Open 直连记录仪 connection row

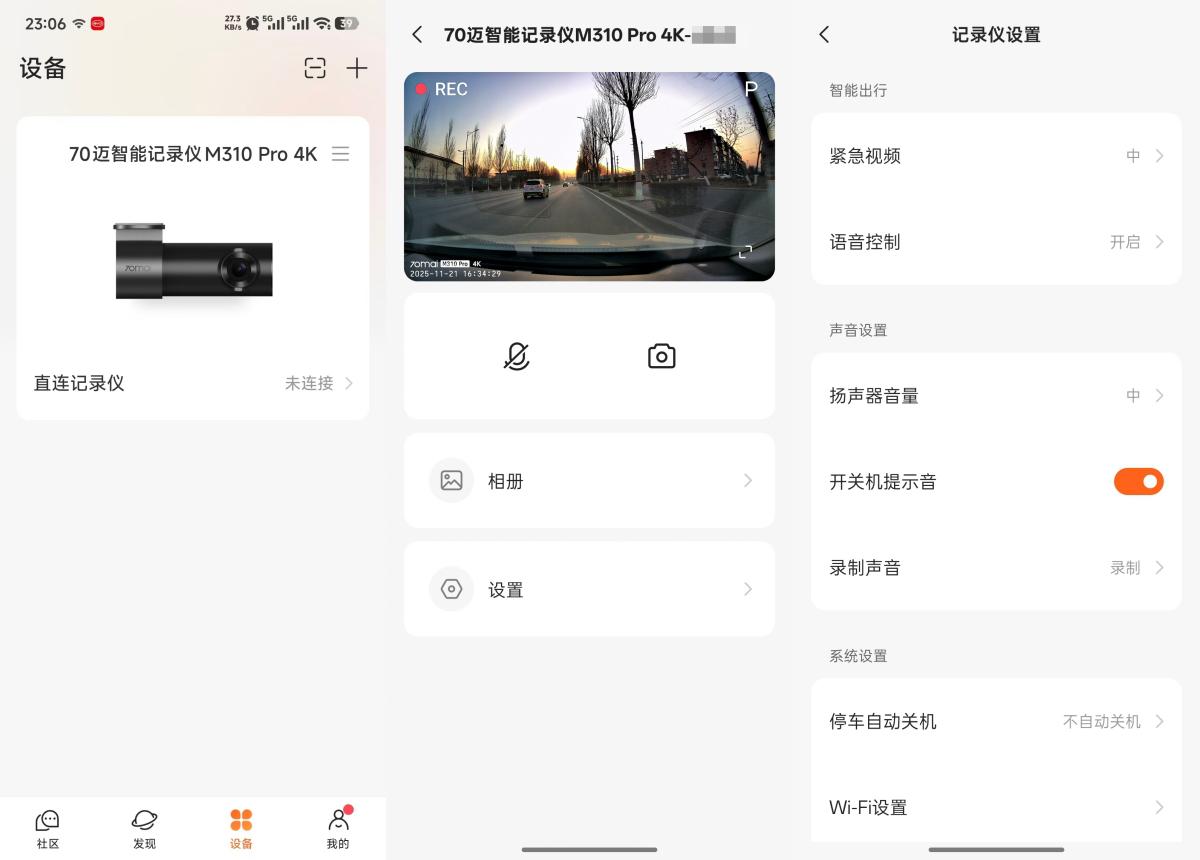pos(193,383)
